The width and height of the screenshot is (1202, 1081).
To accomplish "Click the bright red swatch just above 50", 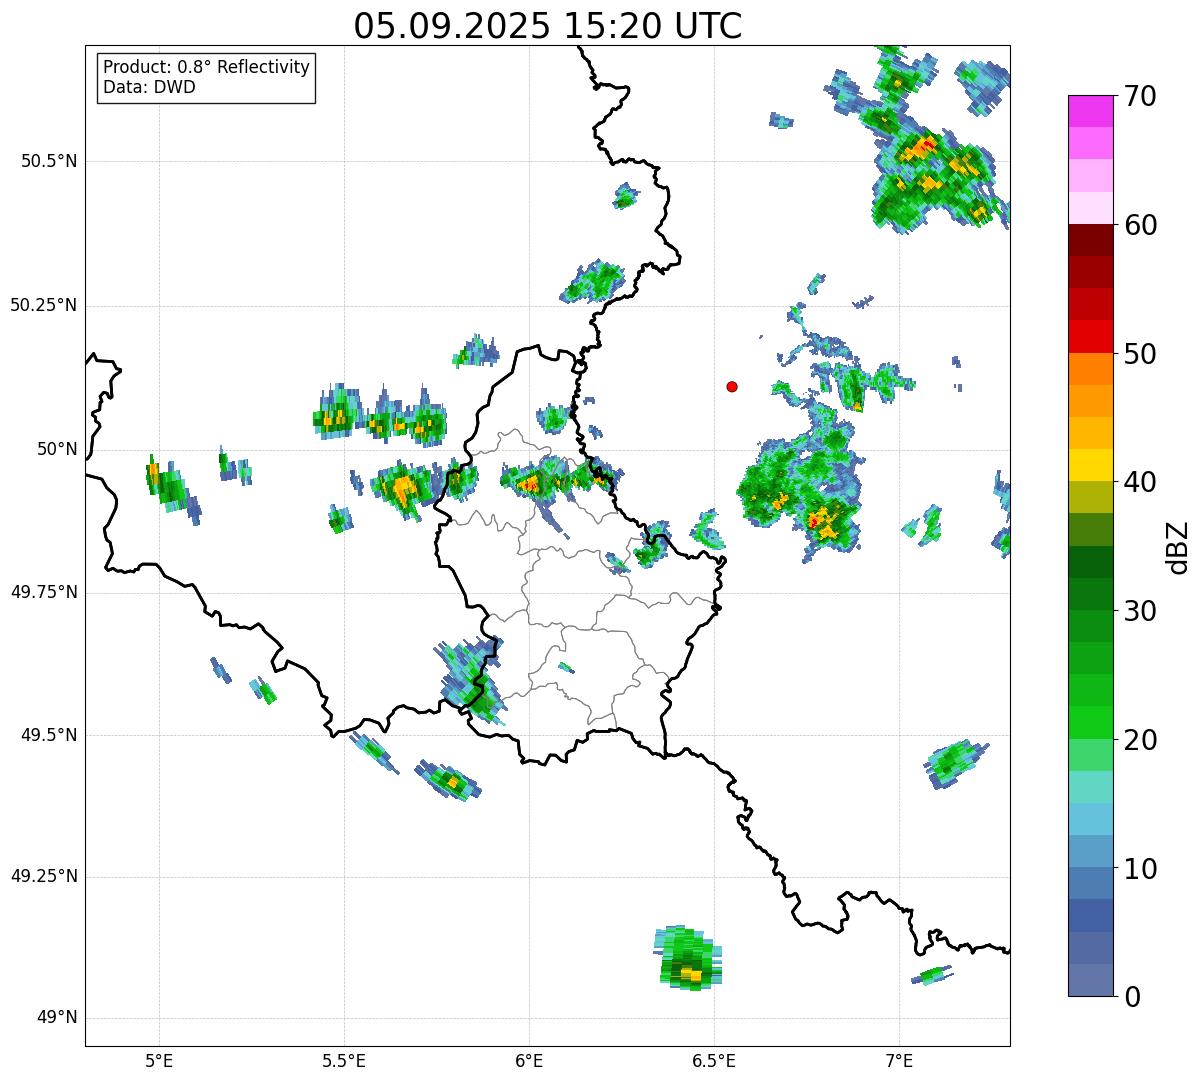I will tap(1090, 337).
